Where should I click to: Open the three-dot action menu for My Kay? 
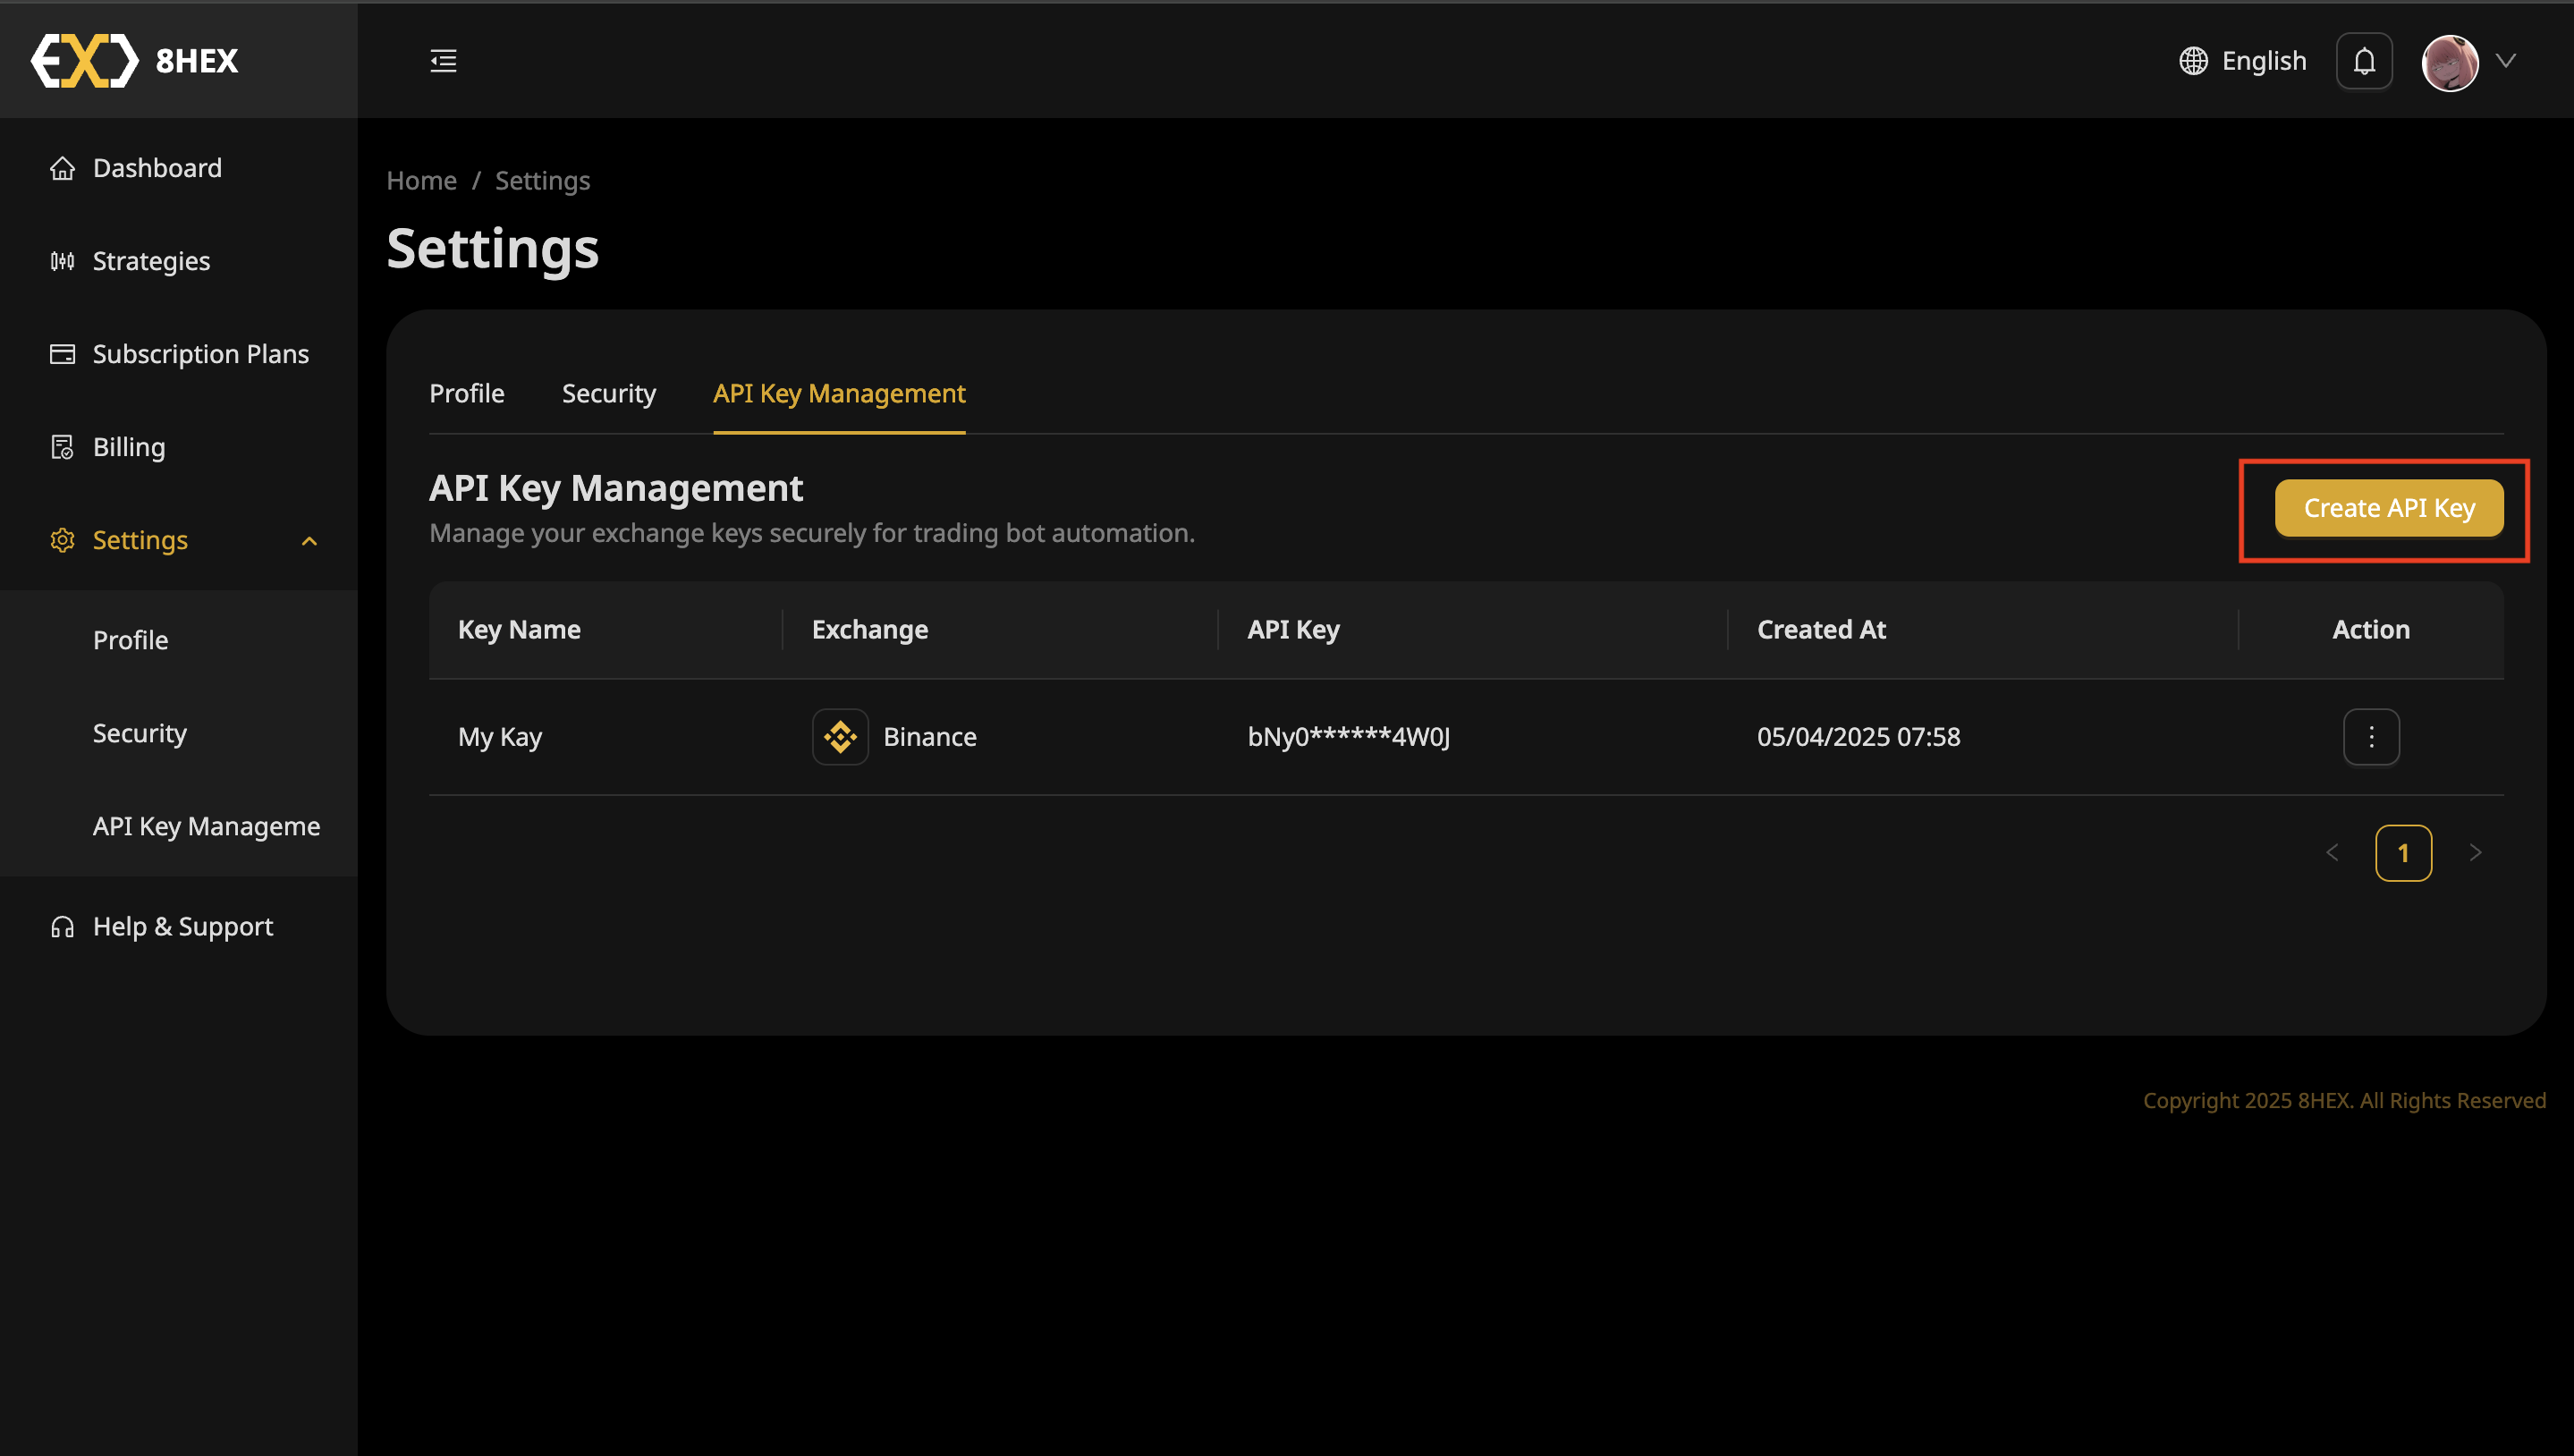2370,736
